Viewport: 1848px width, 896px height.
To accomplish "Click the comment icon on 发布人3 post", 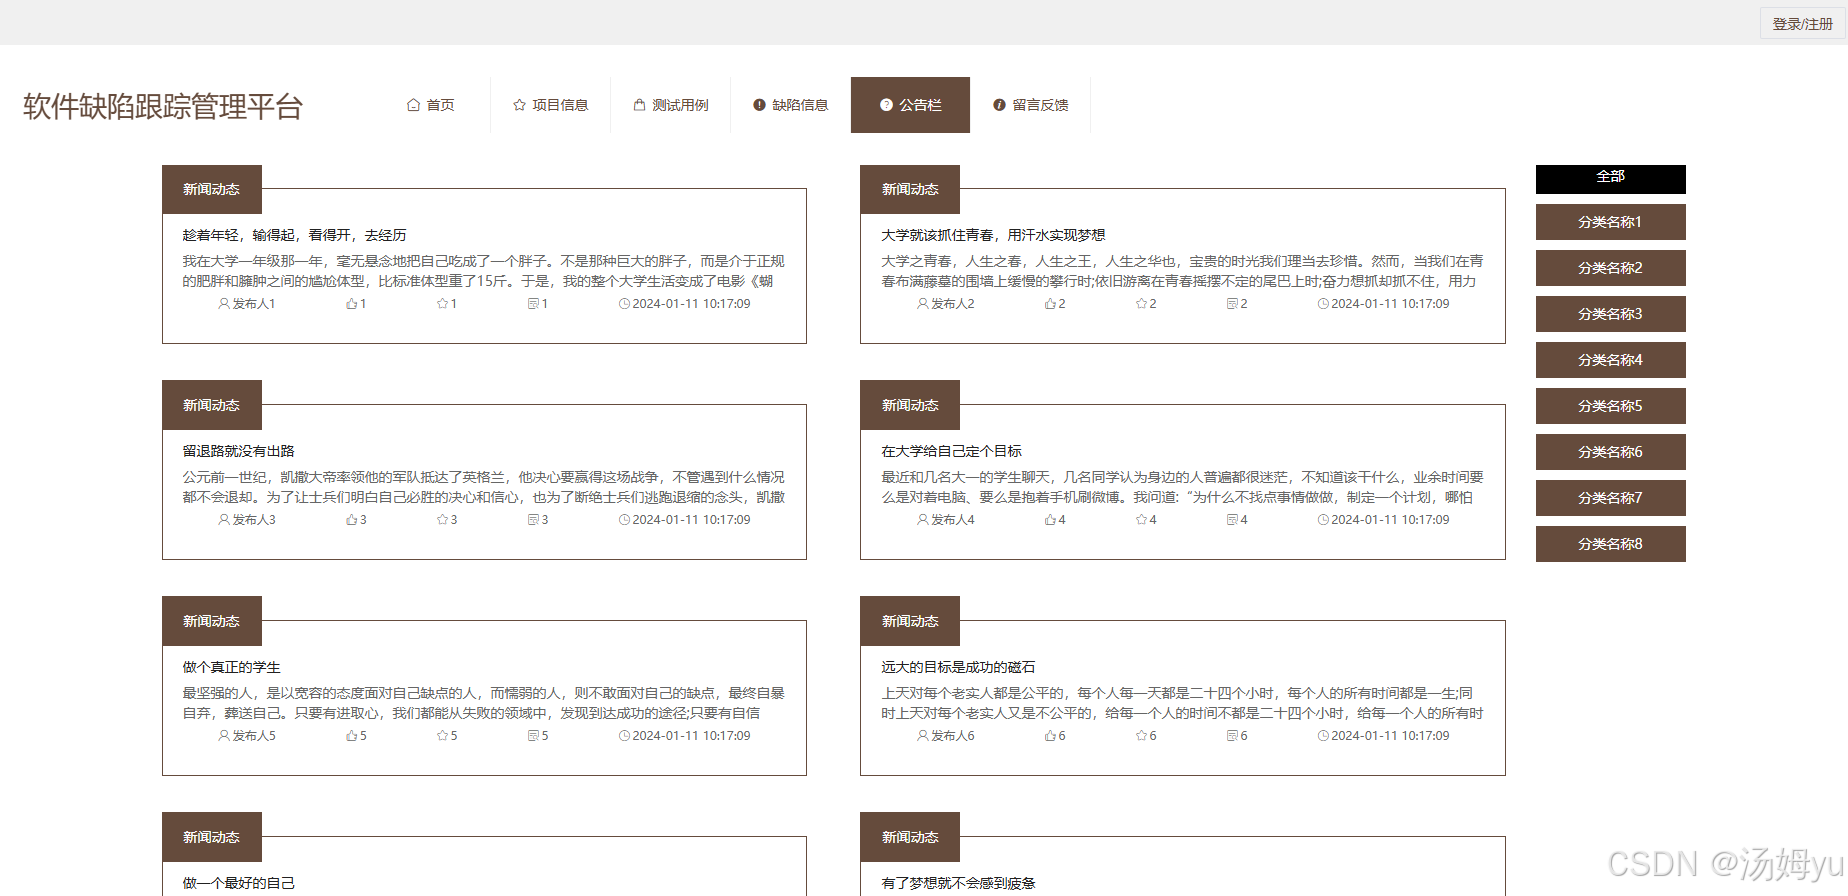I will (x=533, y=520).
